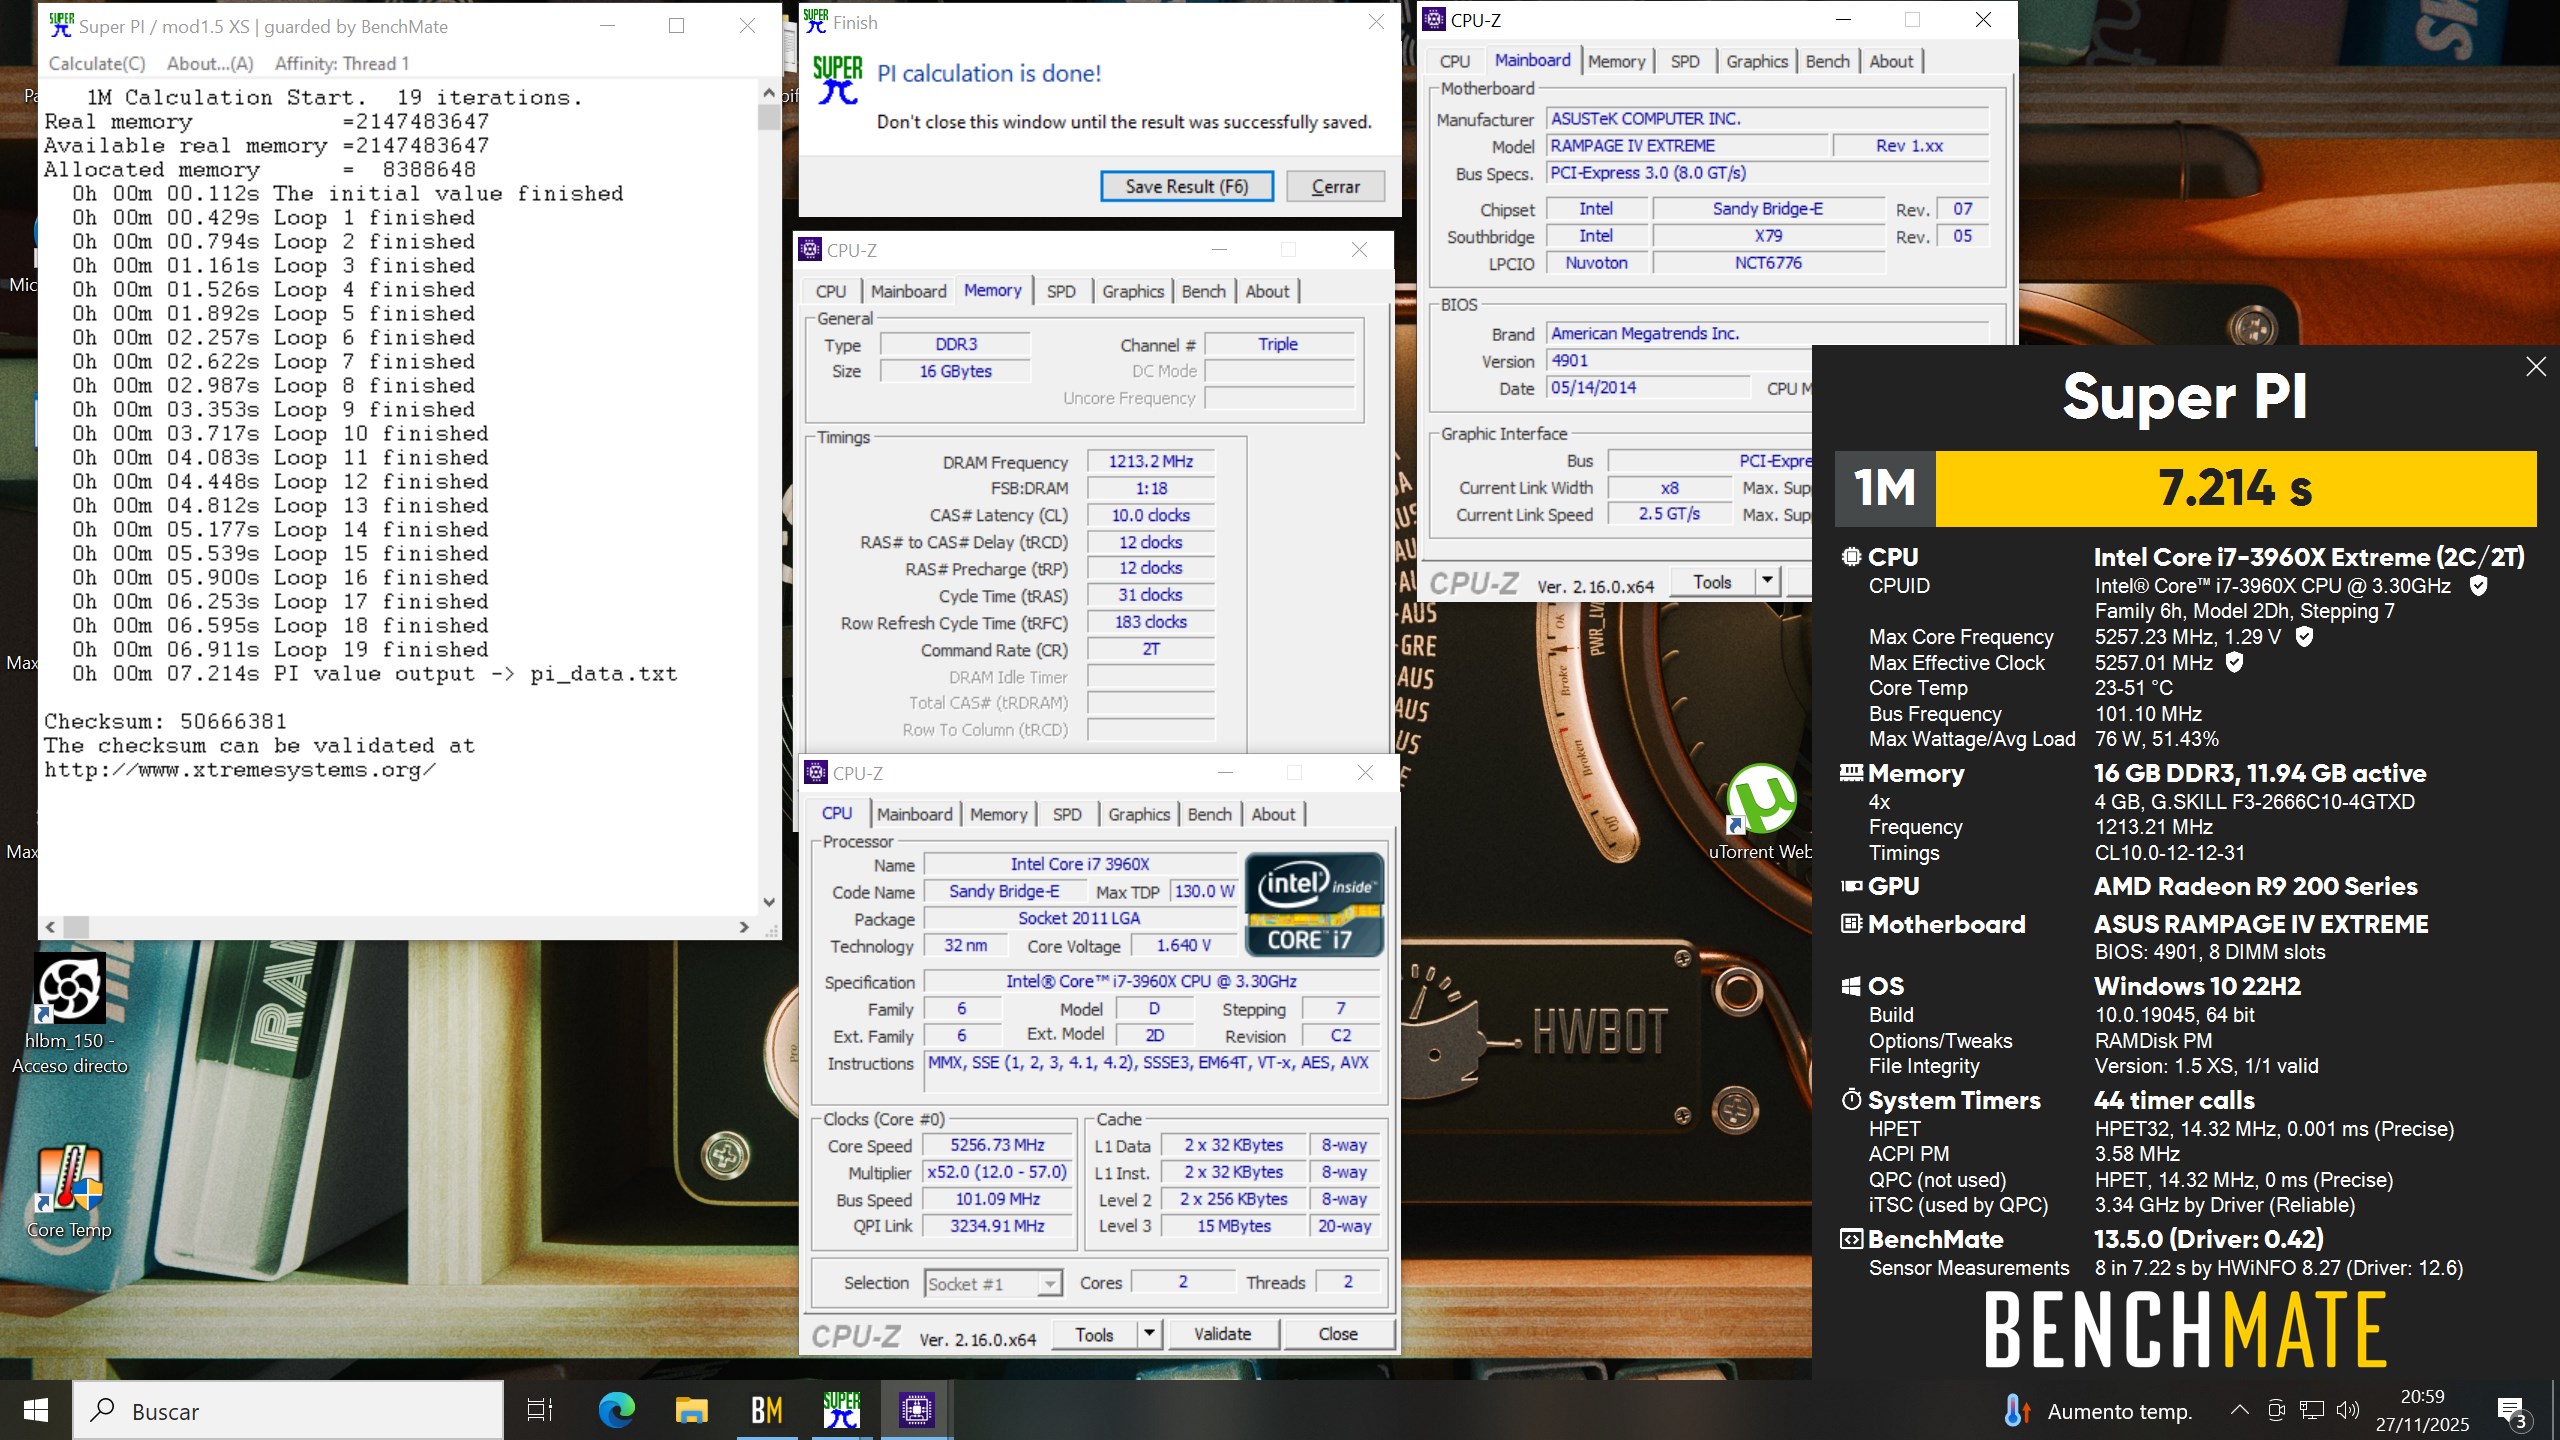This screenshot has width=2560, height=1440.
Task: Click the CPU-Z taskbar icon
Action: 916,1410
